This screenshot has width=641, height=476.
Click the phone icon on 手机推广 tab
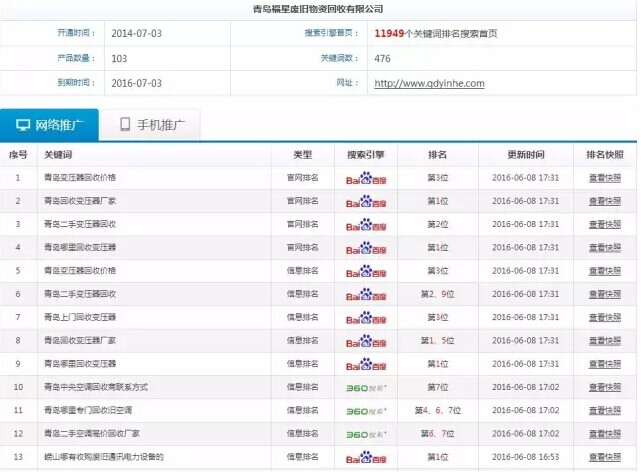click(x=125, y=125)
